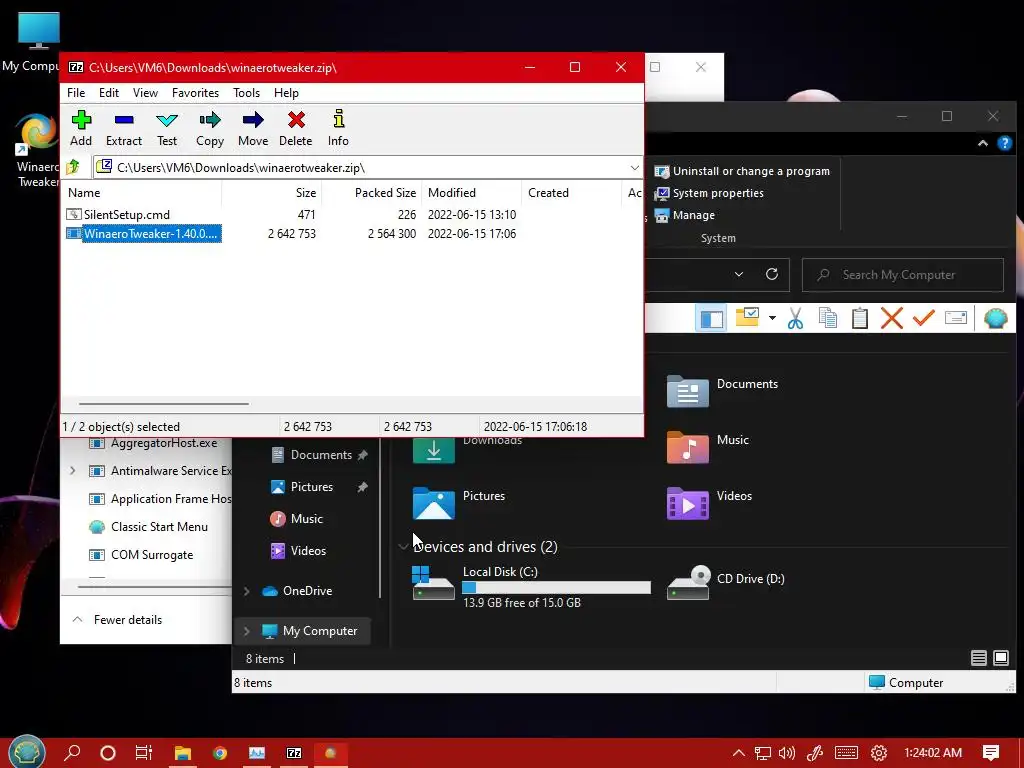The width and height of the screenshot is (1024, 768).
Task: Open the File menu in 7-Zip
Action: (x=76, y=93)
